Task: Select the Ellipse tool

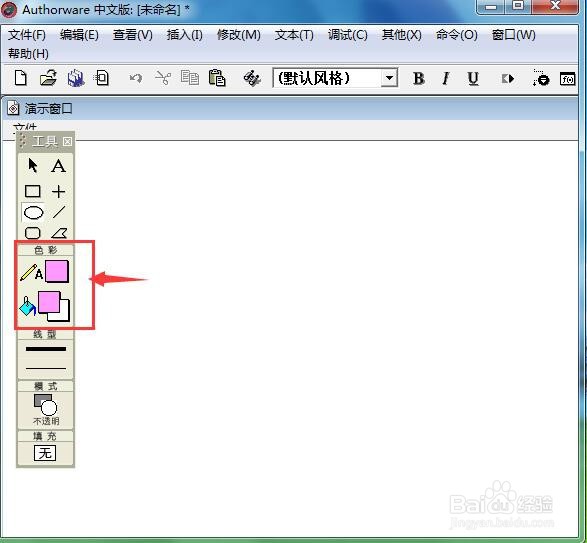Action: coord(33,213)
